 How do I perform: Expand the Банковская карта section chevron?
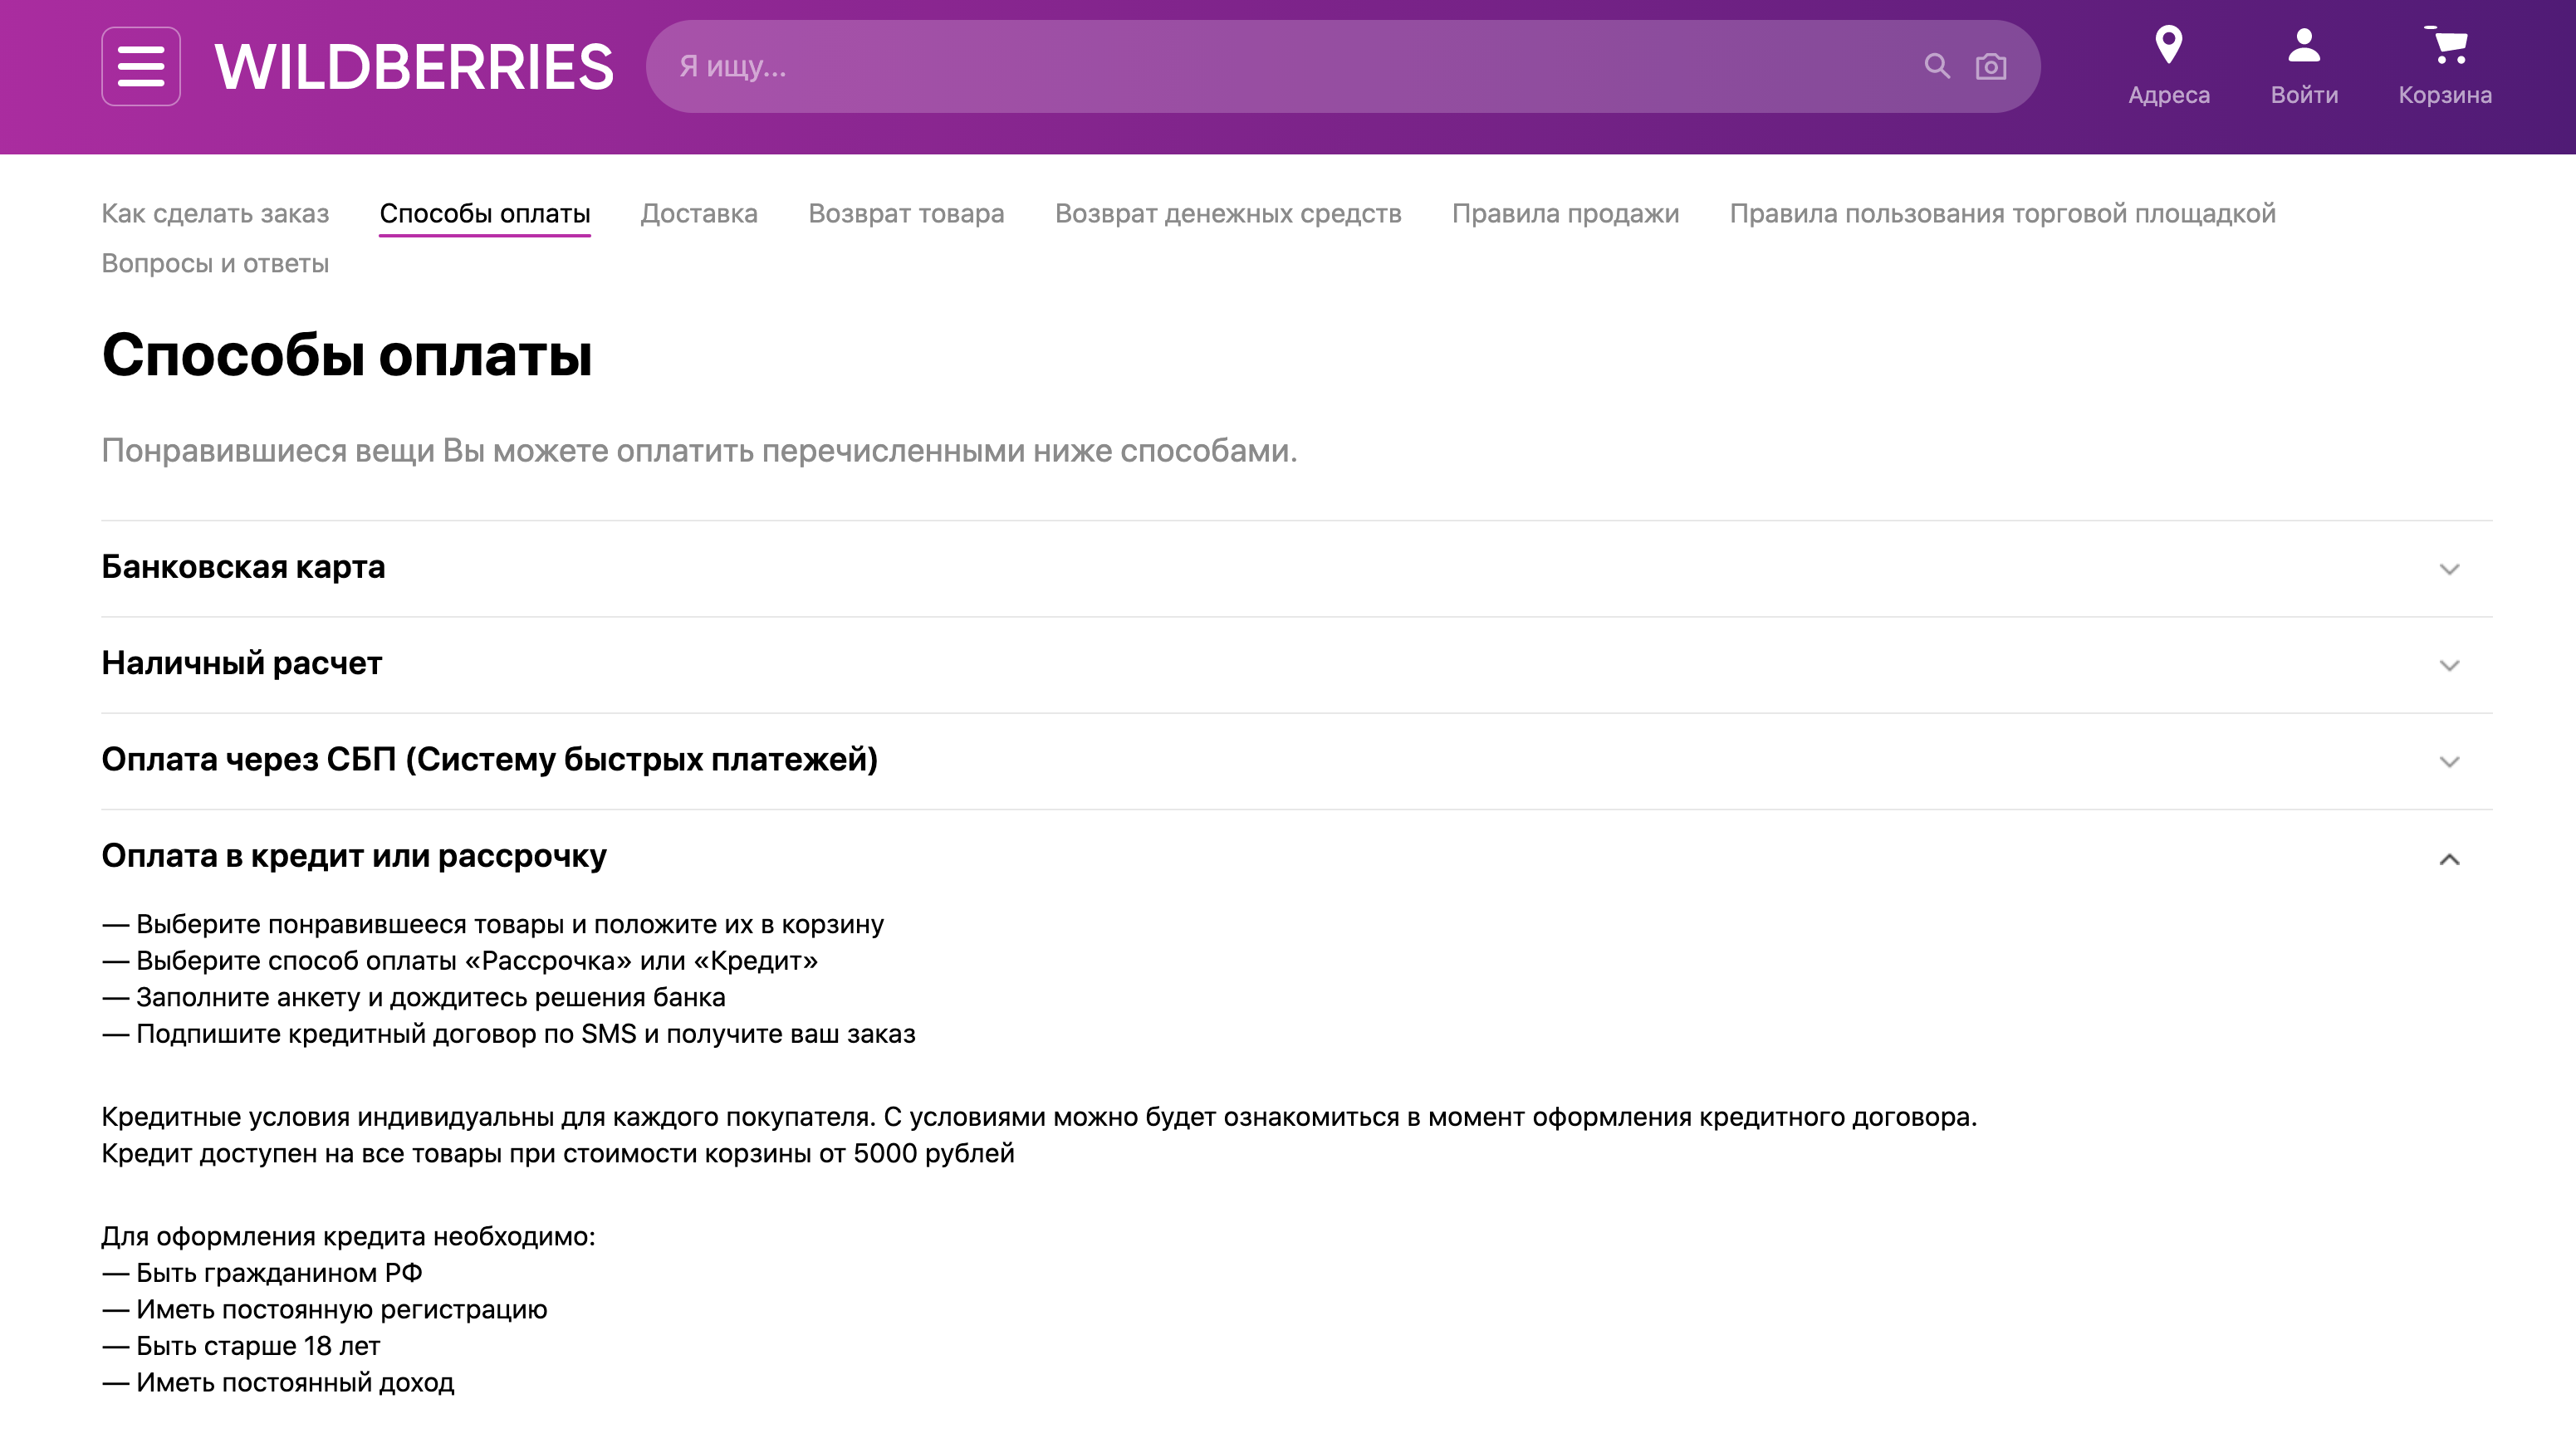[2448, 569]
